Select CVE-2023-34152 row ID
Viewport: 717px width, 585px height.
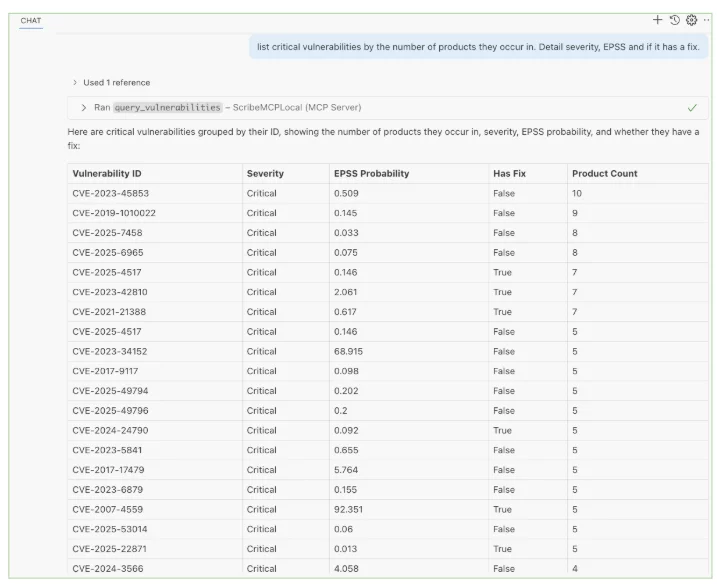(x=110, y=351)
